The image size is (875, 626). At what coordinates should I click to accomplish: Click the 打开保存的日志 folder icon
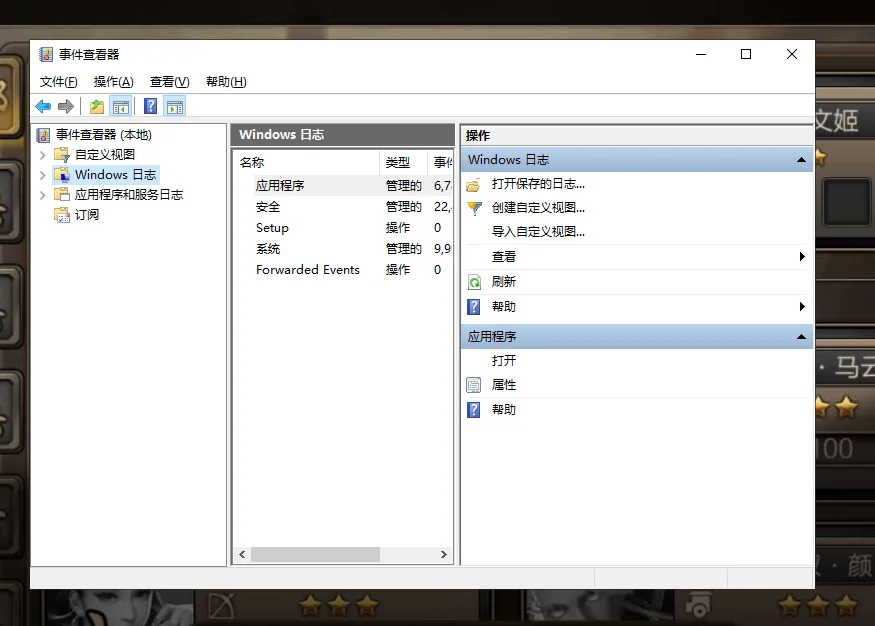click(x=474, y=185)
